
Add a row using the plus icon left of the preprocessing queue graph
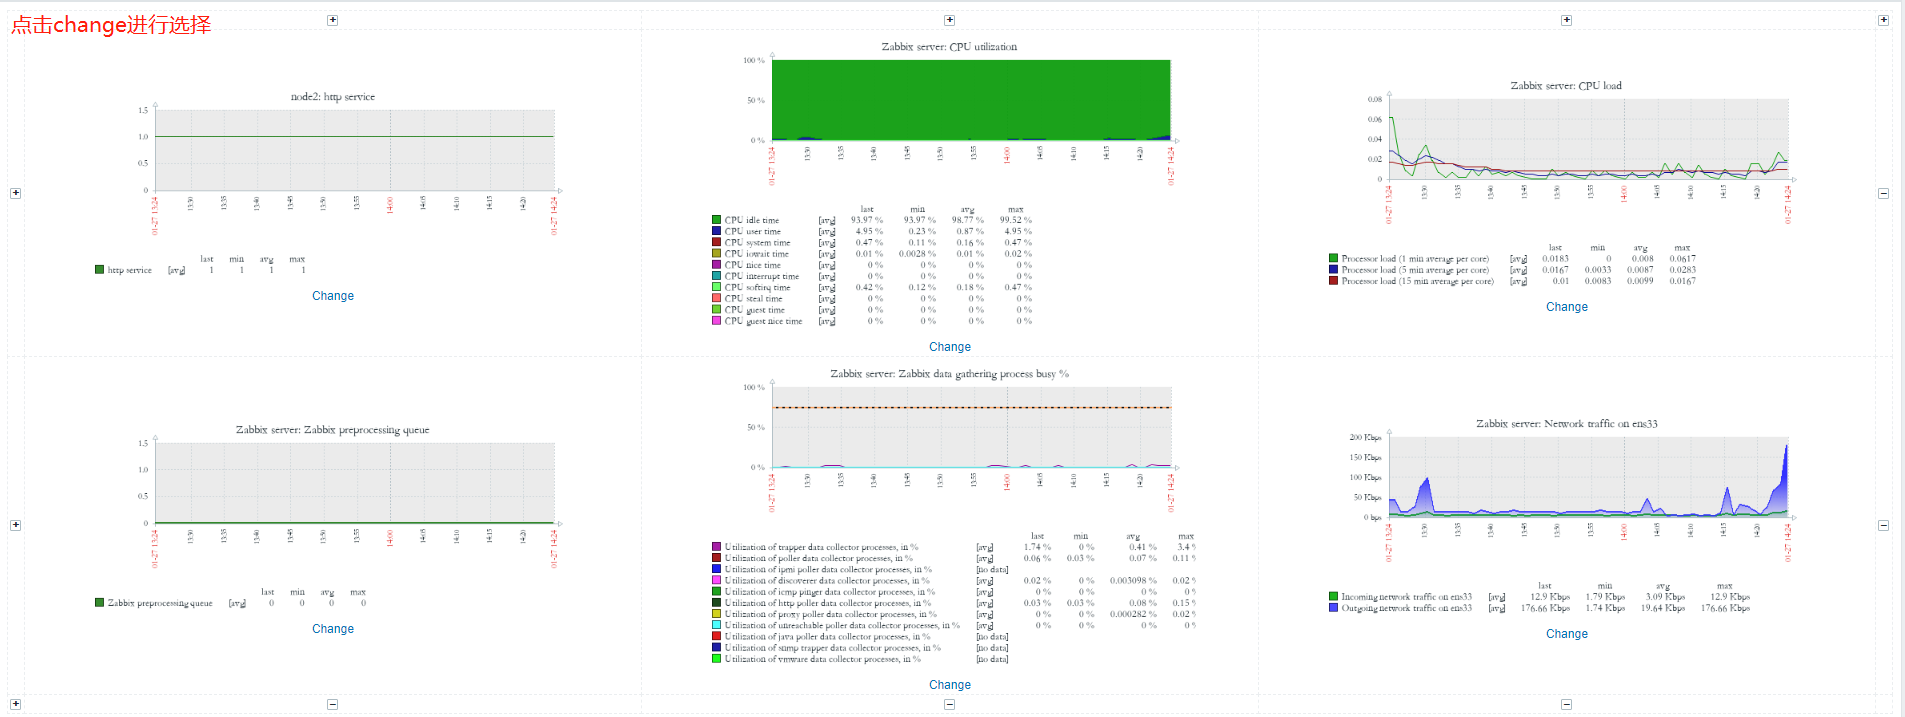point(15,525)
